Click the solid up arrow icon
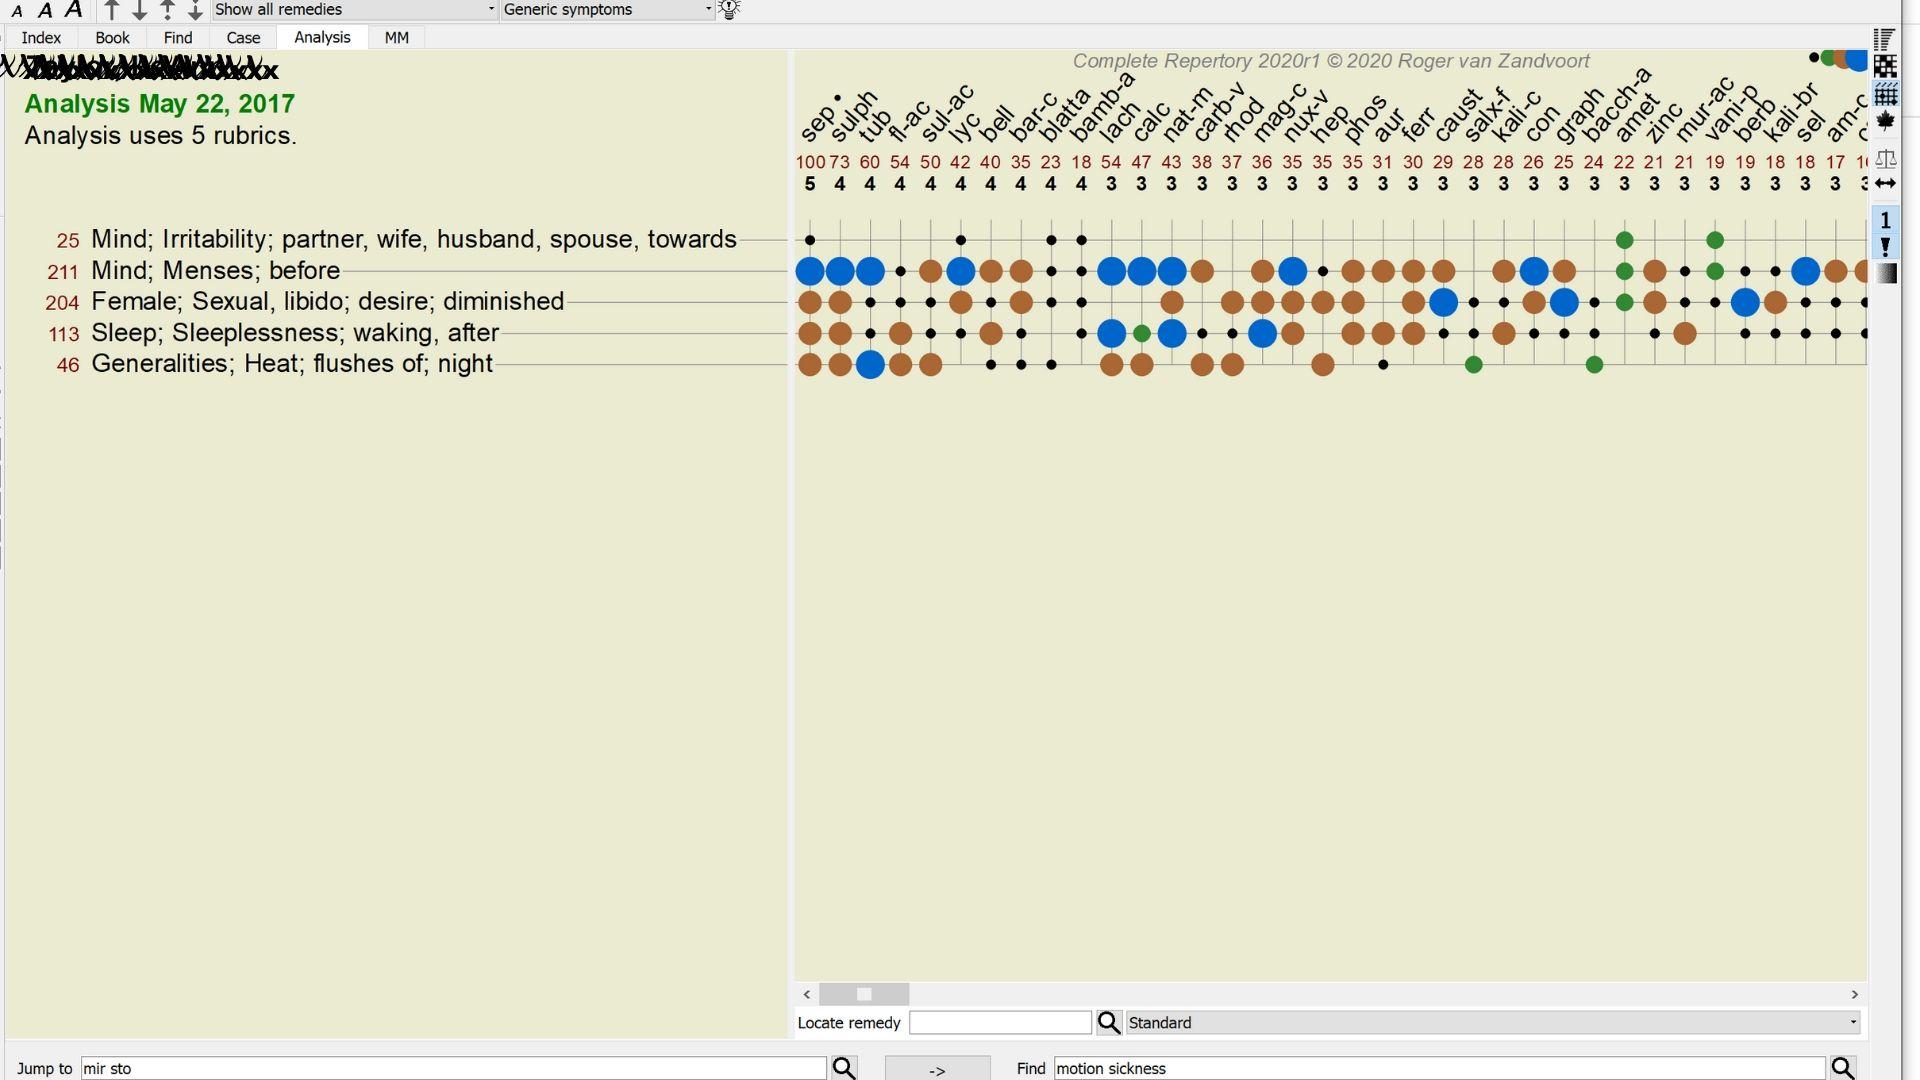The width and height of the screenshot is (1920, 1080). pos(112,10)
